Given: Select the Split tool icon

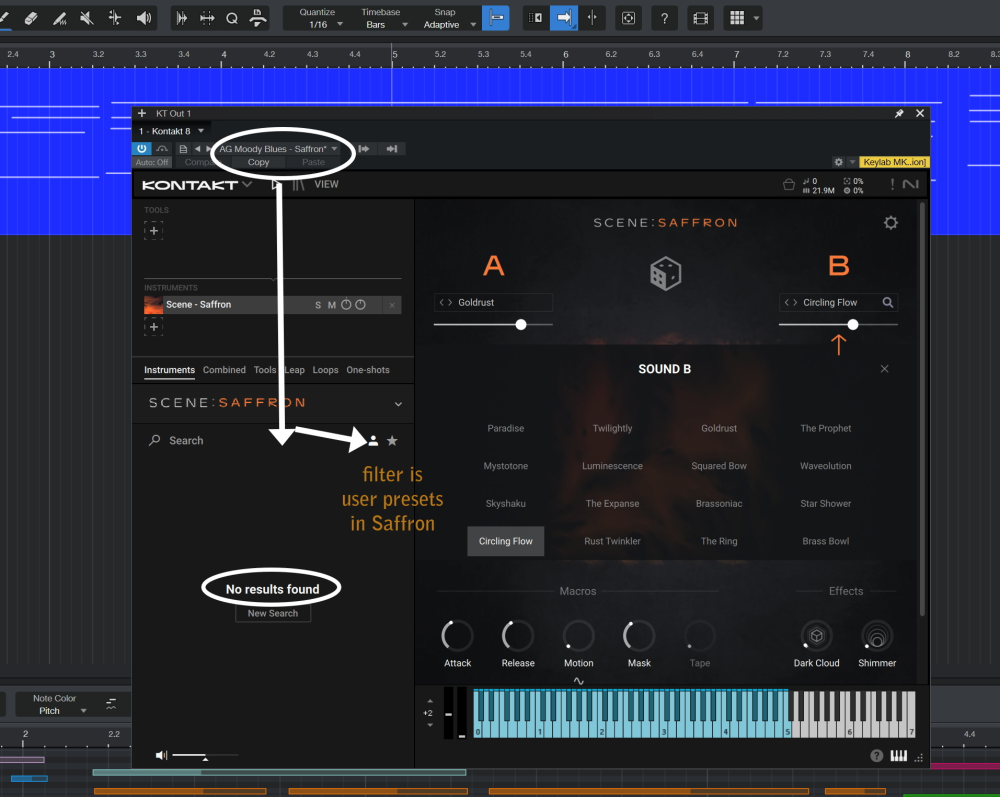Looking at the screenshot, I should [115, 18].
